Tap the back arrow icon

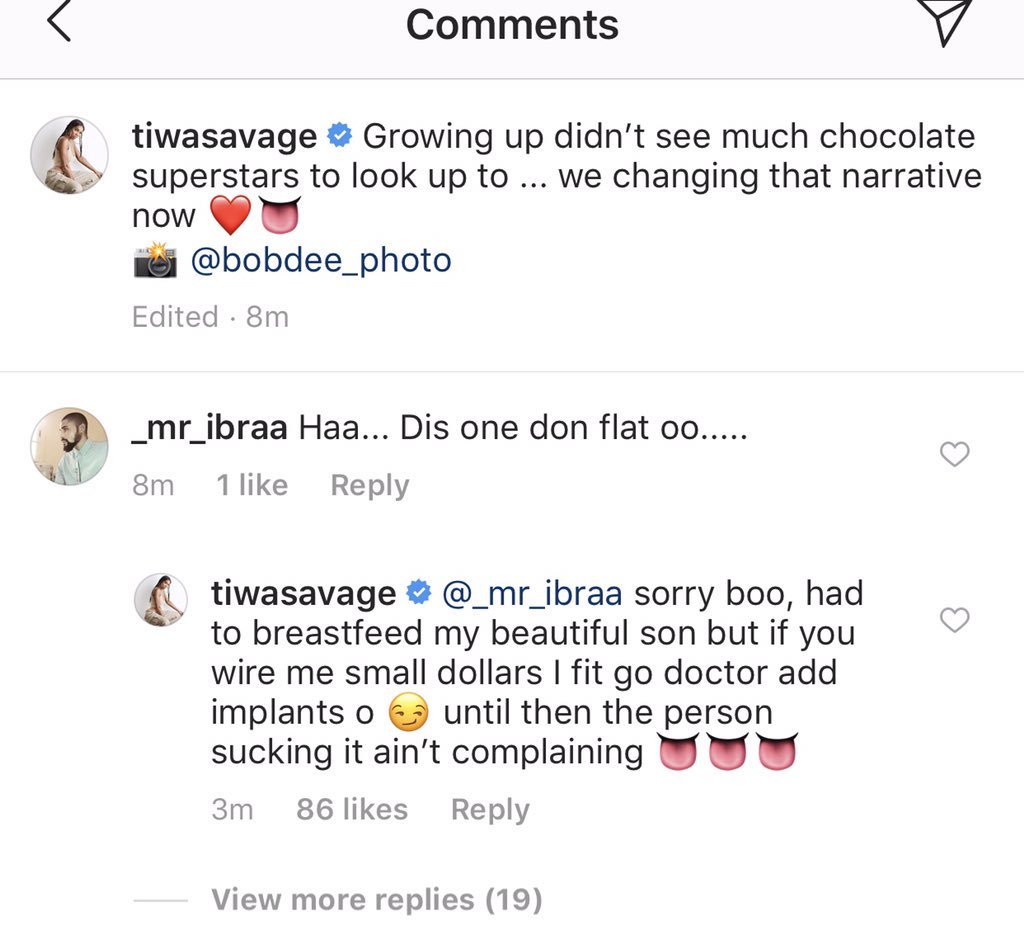coord(60,24)
